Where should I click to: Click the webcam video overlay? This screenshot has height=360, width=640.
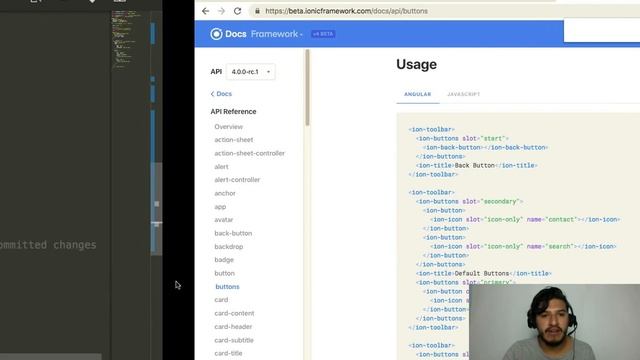pyautogui.click(x=554, y=322)
